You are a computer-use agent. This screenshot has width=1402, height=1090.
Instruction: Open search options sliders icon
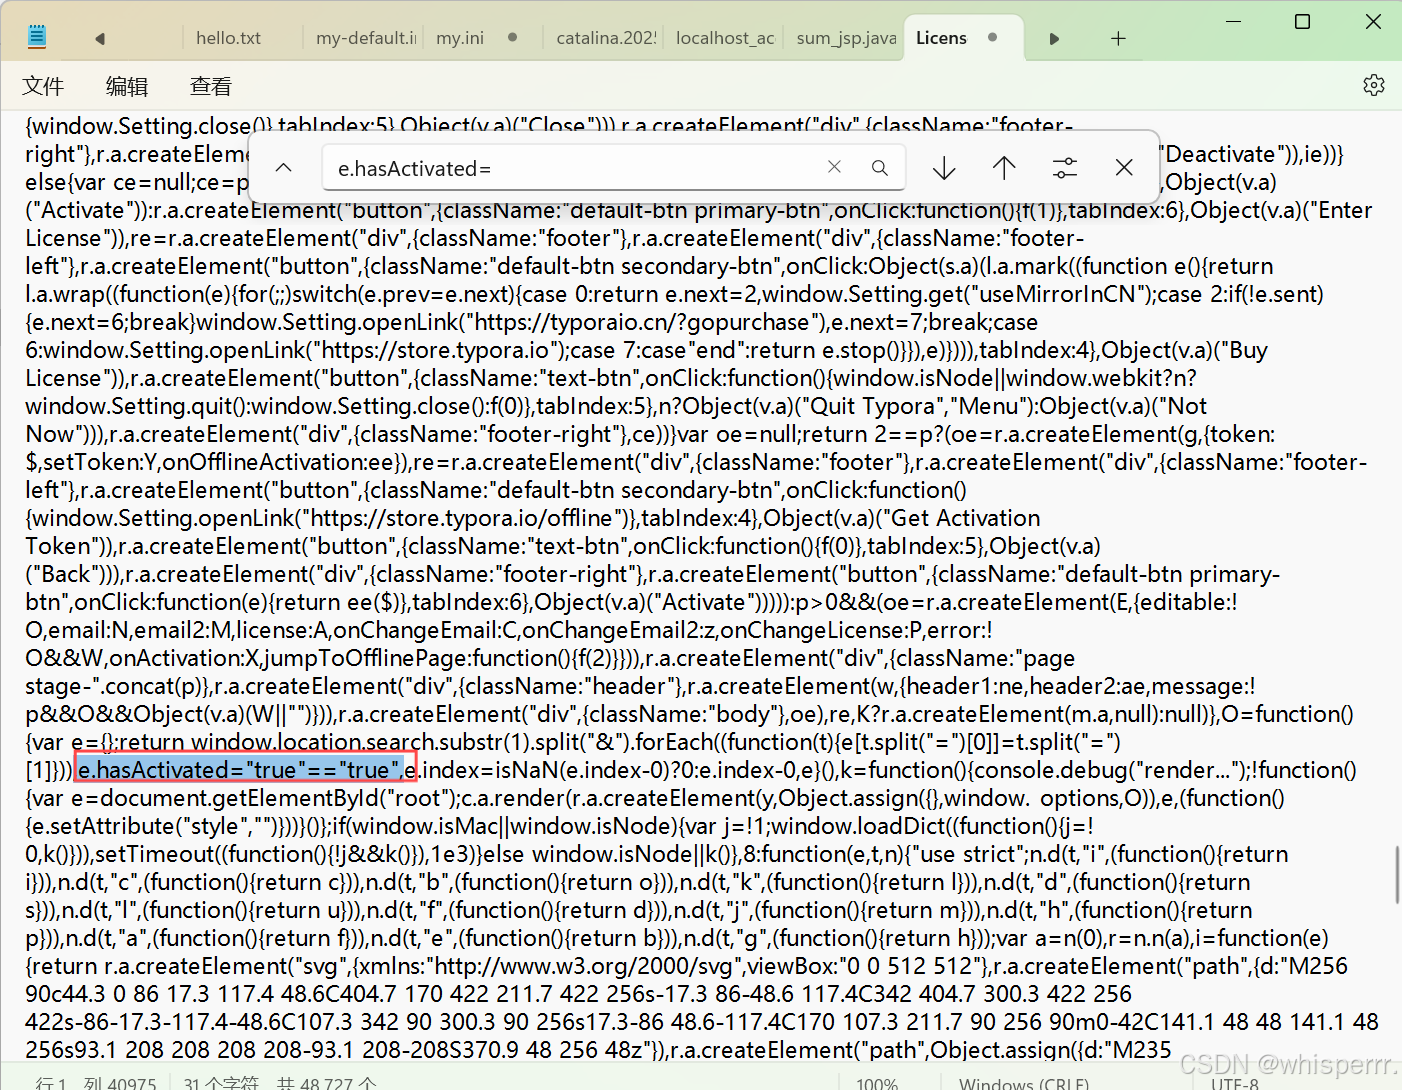tap(1064, 168)
